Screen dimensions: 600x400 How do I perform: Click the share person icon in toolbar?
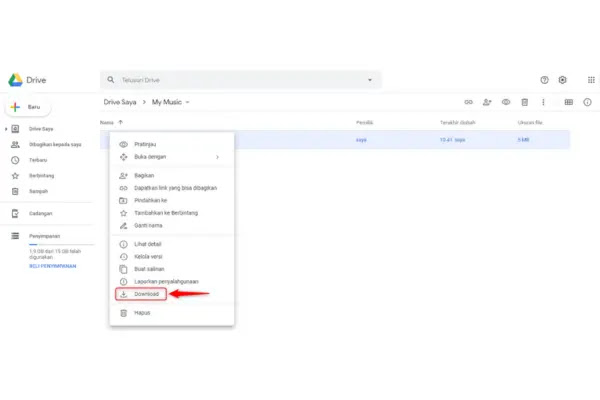tap(487, 102)
